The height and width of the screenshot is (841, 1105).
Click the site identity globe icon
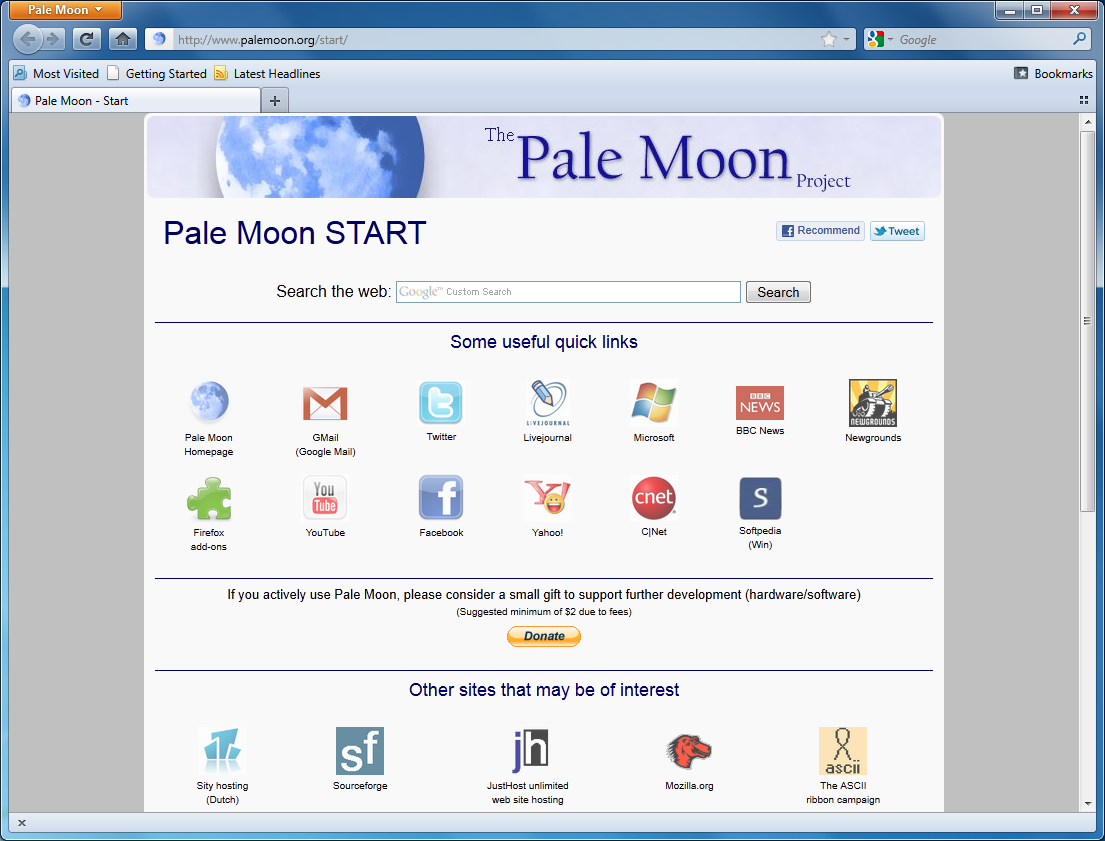159,39
